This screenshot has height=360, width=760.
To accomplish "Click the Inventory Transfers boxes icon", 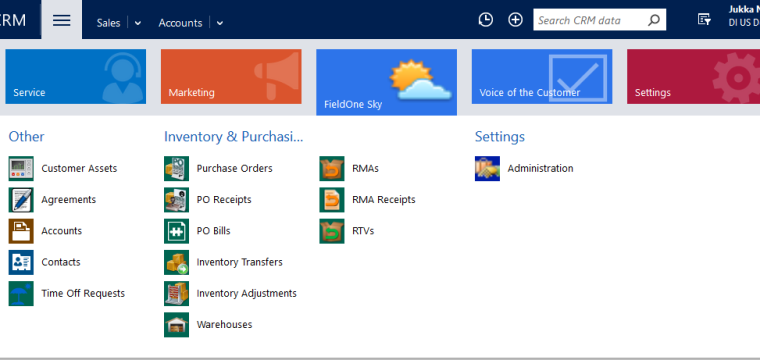I will coord(176,262).
